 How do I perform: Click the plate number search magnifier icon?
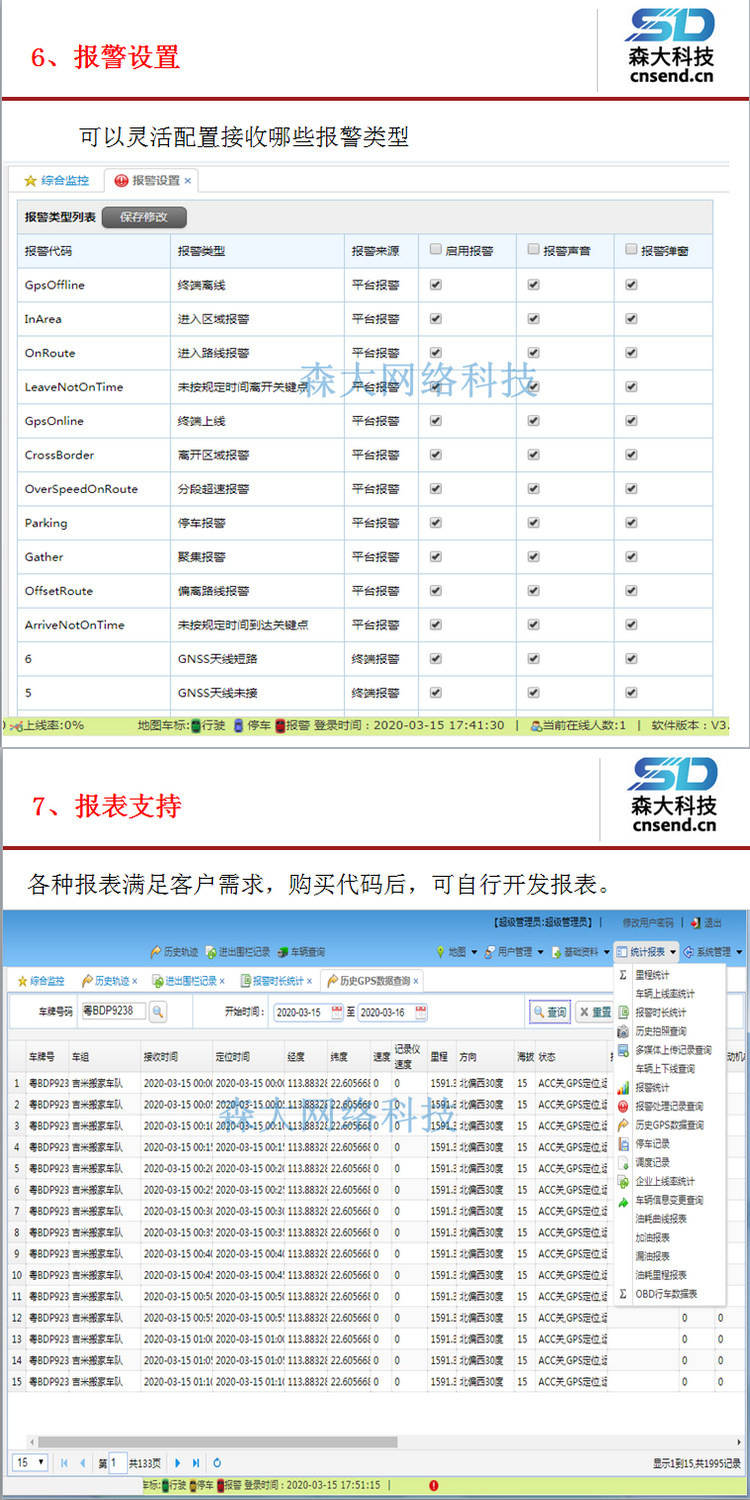(158, 1012)
